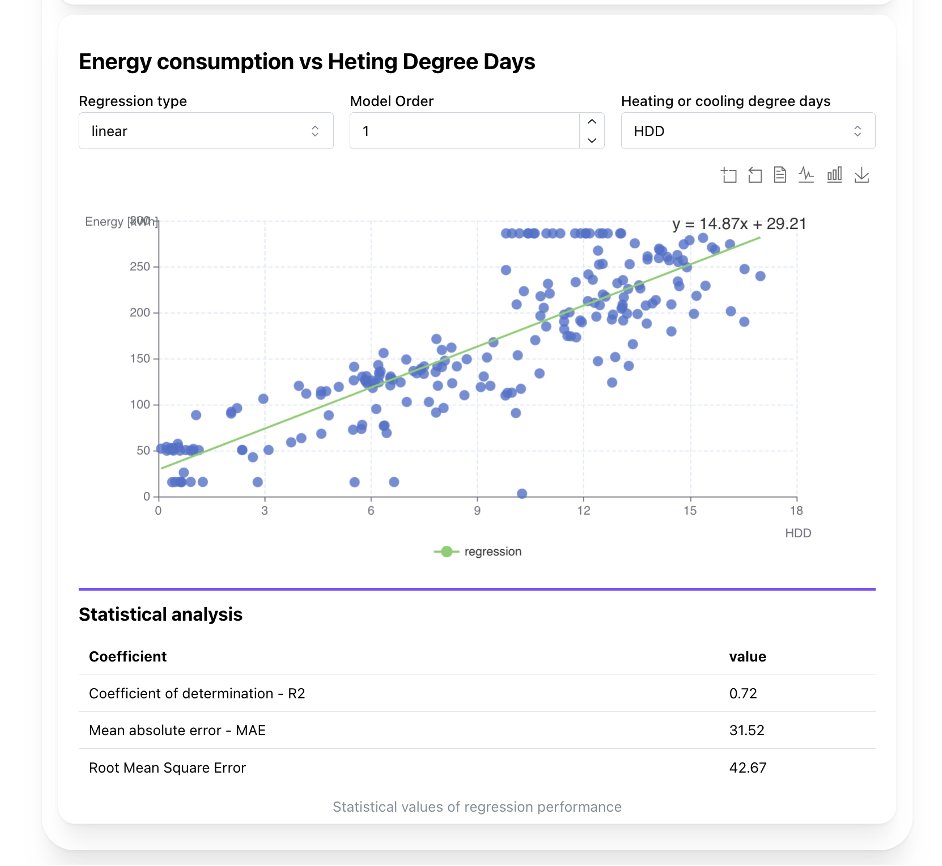Image resolution: width=942 pixels, height=866 pixels.
Task: Click the regression equation label y = 14.87x + 29.21
Action: [x=739, y=224]
